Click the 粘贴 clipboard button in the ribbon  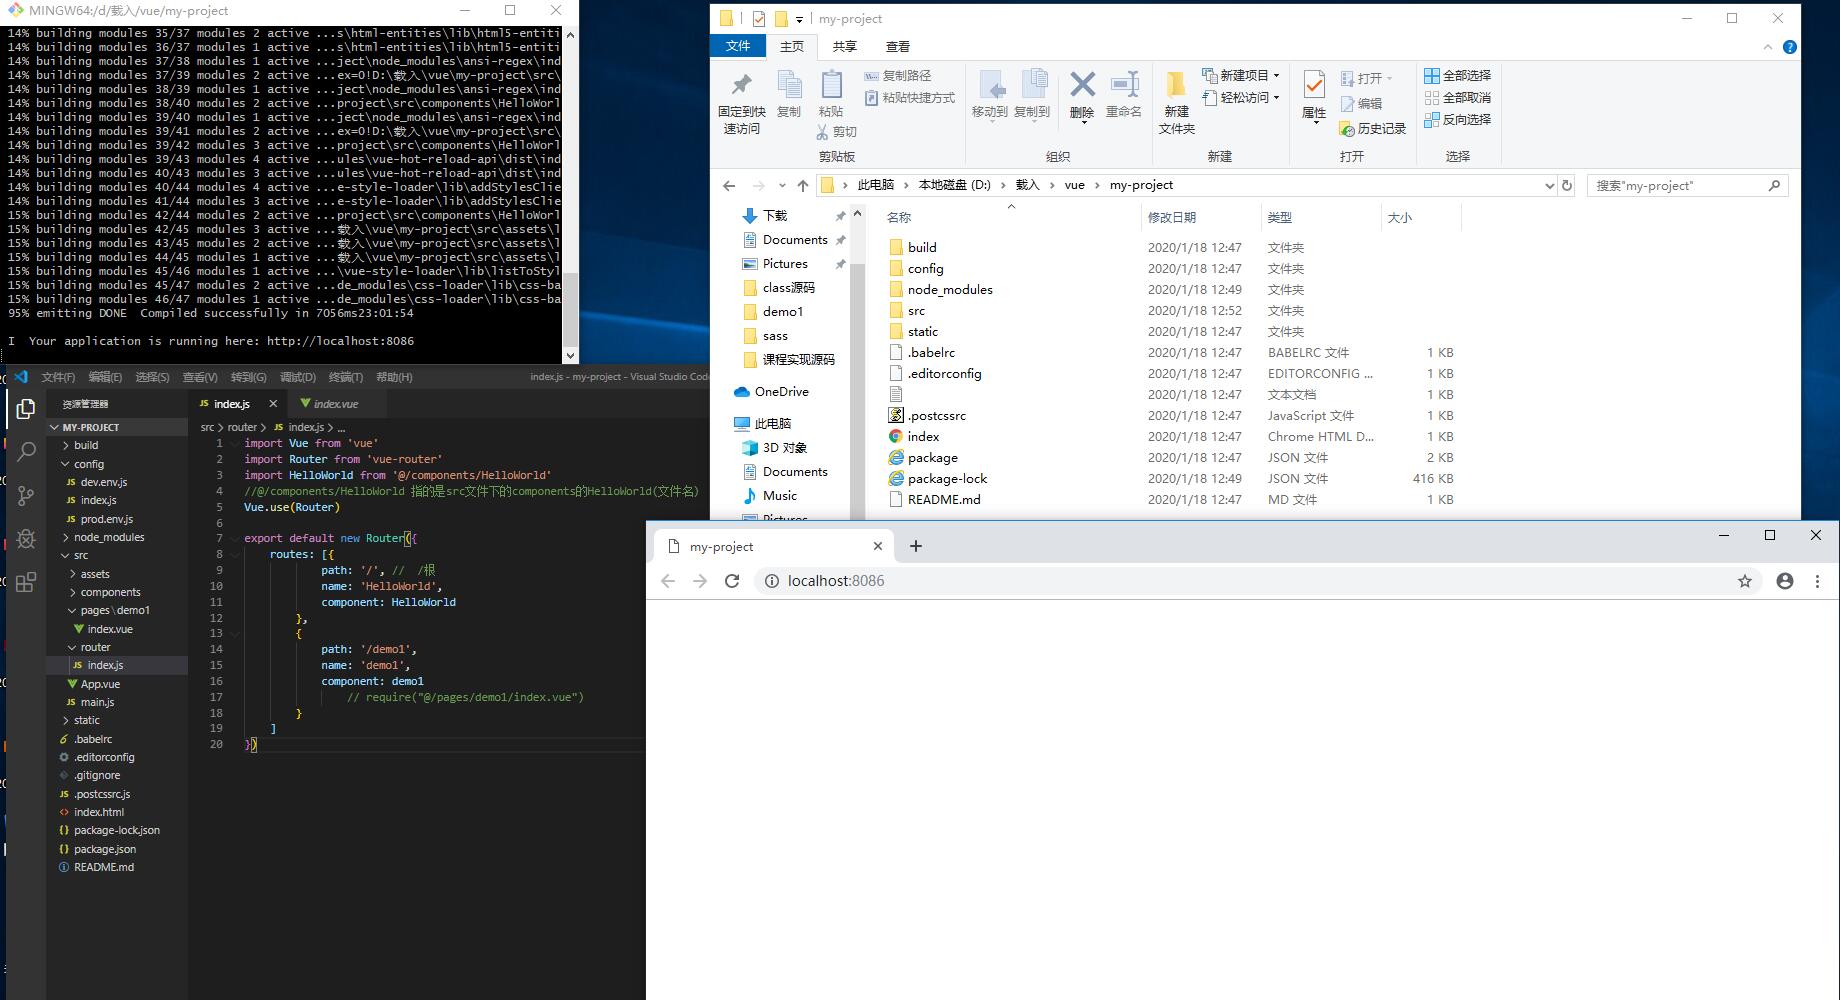[831, 95]
